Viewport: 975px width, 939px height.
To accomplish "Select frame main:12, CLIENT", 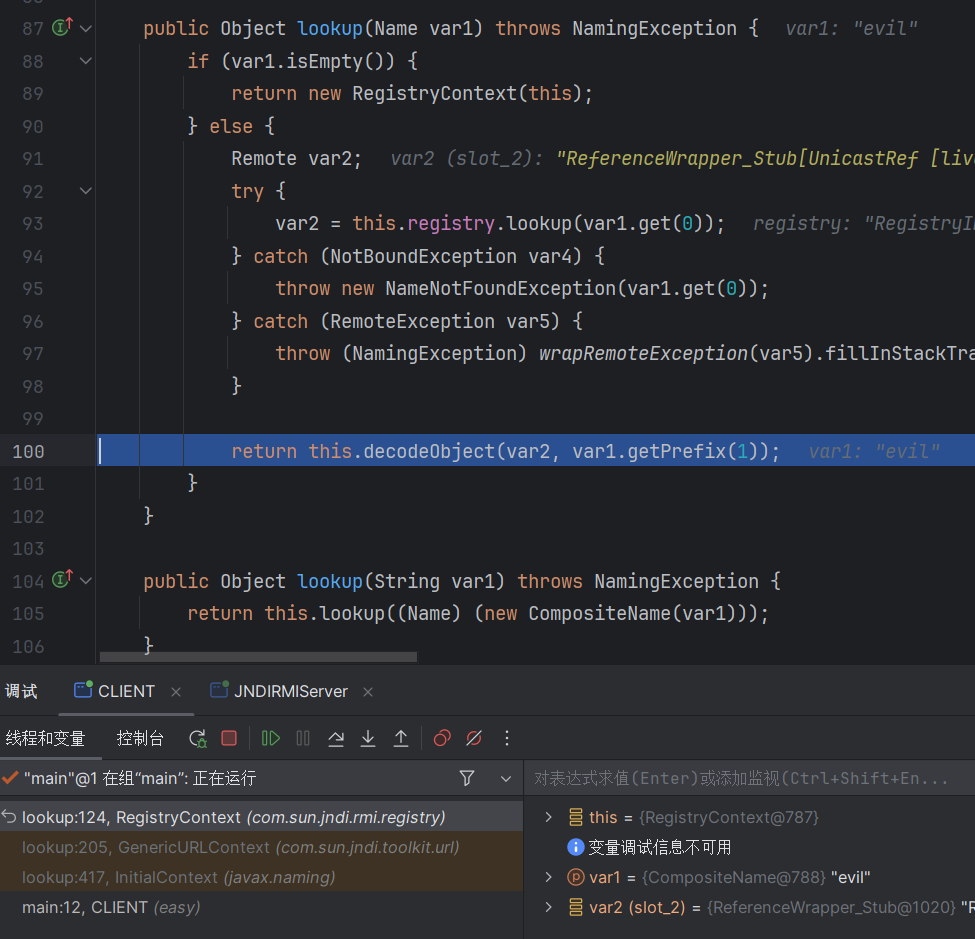I will coord(261,907).
